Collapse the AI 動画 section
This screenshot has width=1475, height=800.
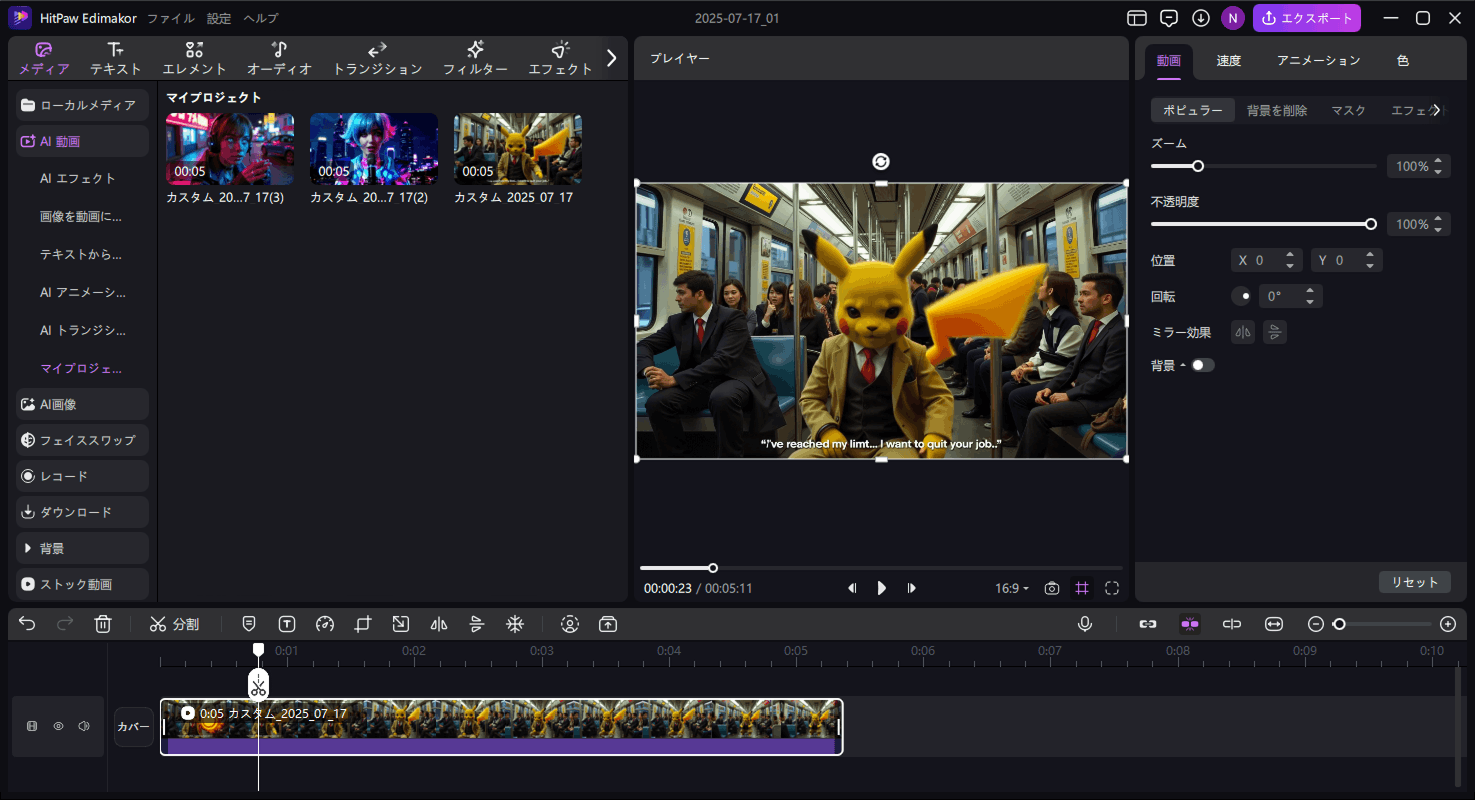pos(83,141)
